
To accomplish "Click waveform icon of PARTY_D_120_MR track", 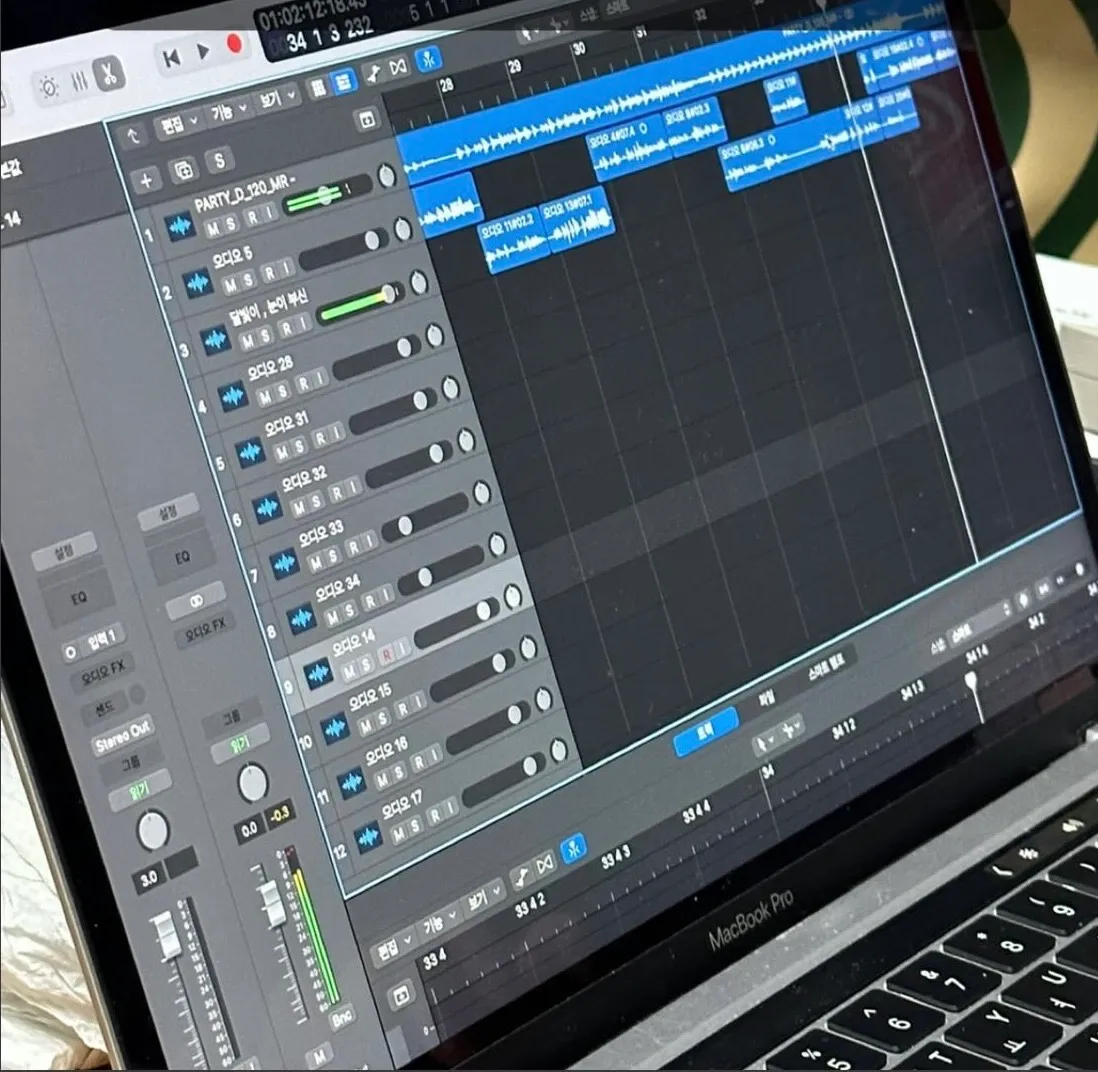I will [180, 228].
